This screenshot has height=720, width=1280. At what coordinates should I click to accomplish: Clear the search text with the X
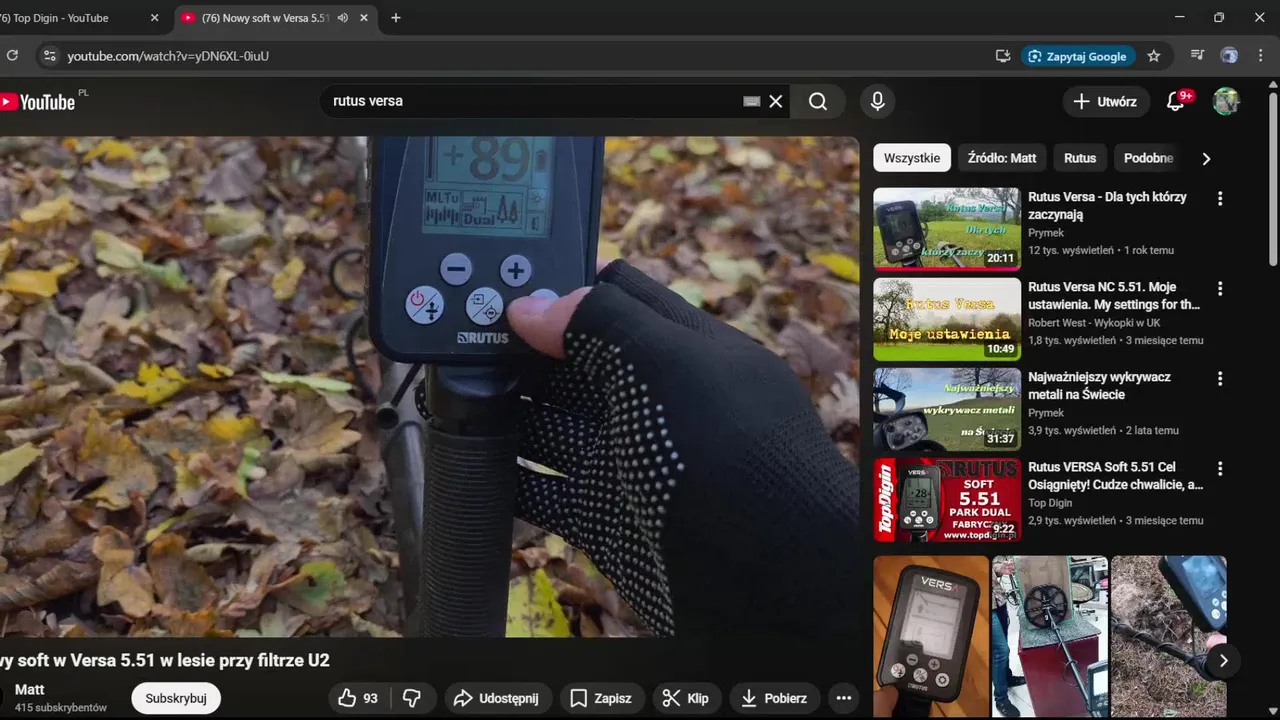[776, 101]
